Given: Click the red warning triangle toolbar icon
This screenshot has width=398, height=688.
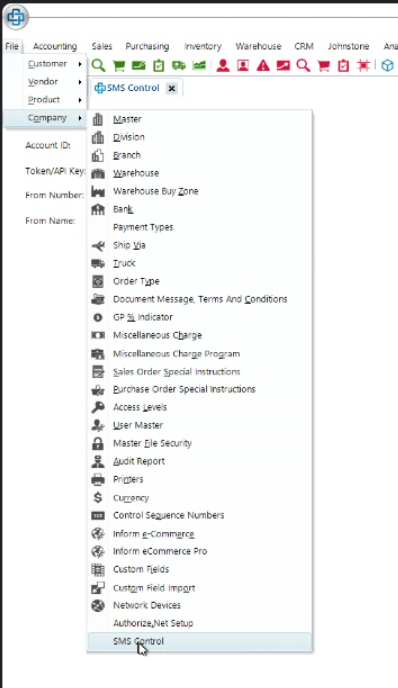Looking at the screenshot, I should click(263, 66).
